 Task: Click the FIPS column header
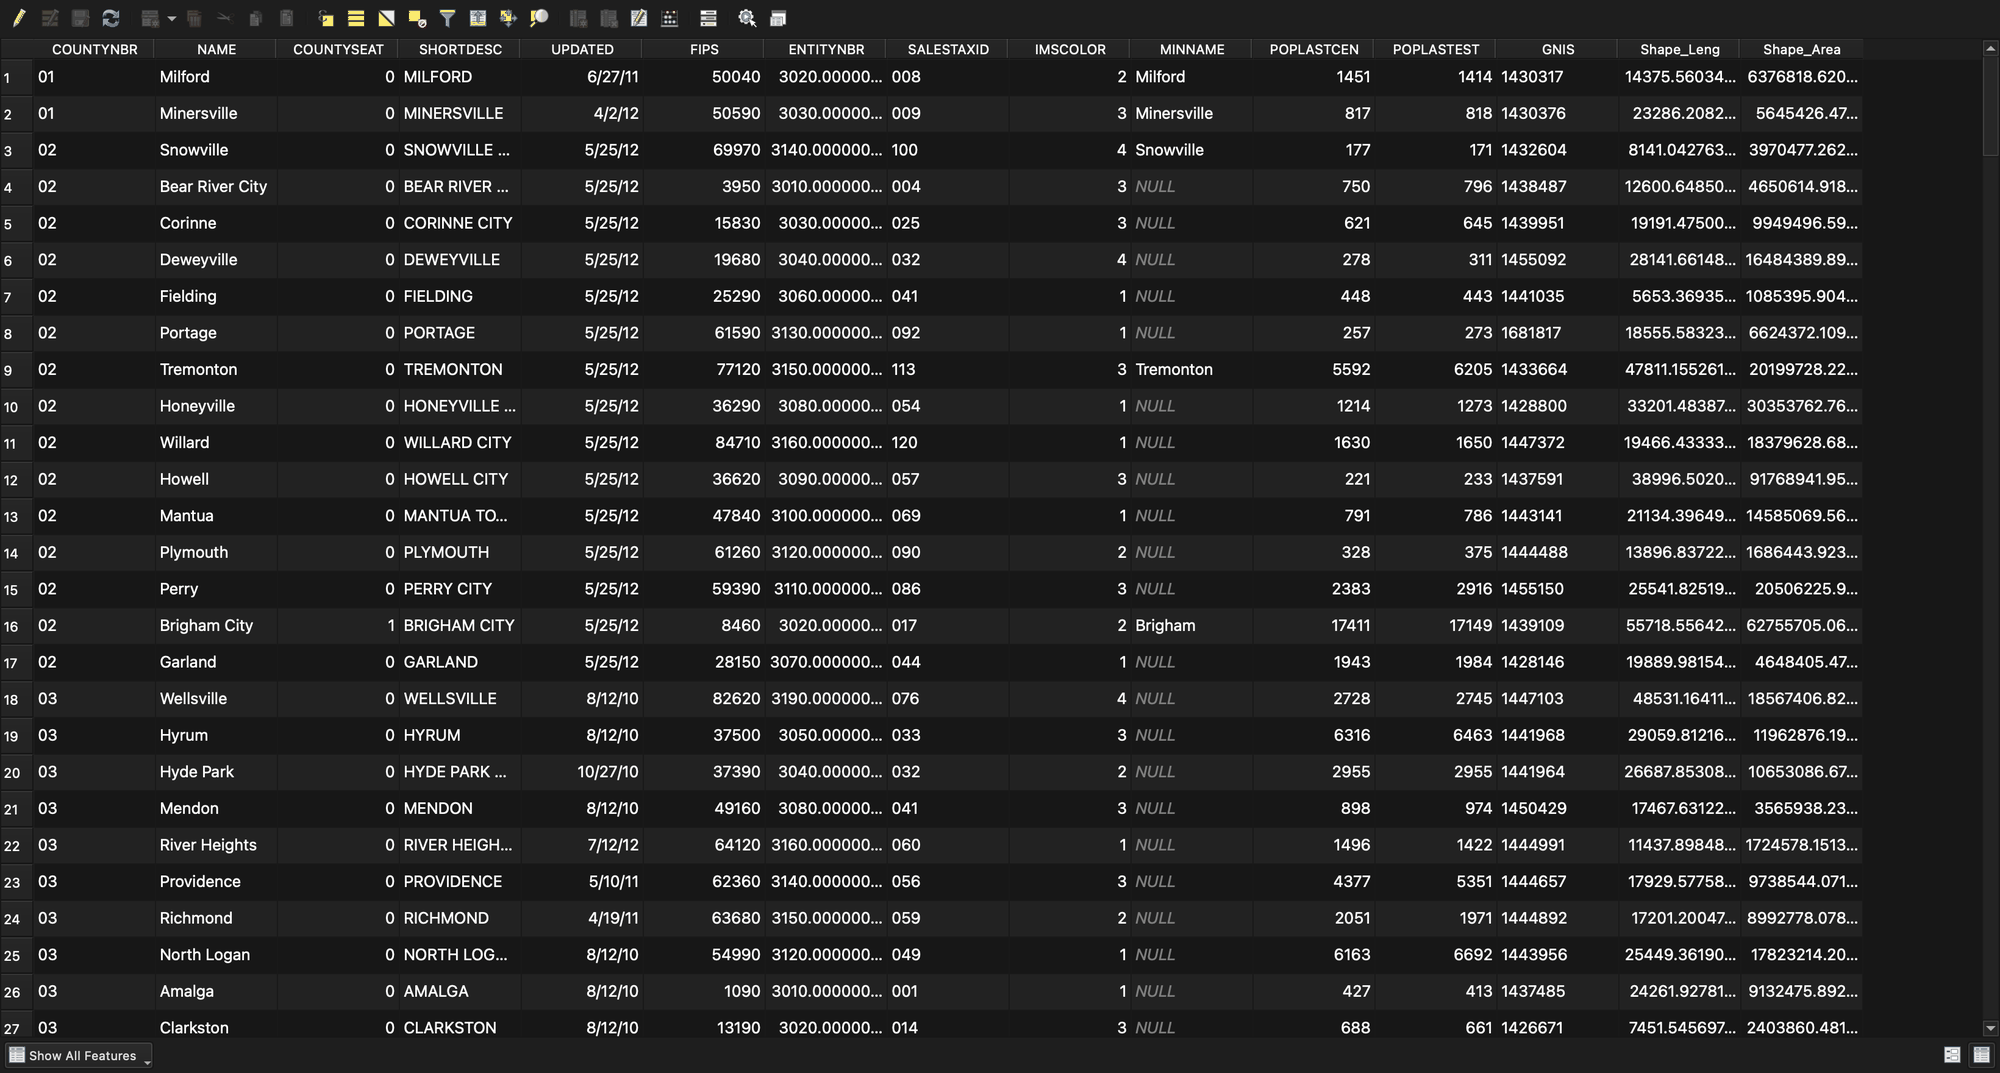point(704,49)
